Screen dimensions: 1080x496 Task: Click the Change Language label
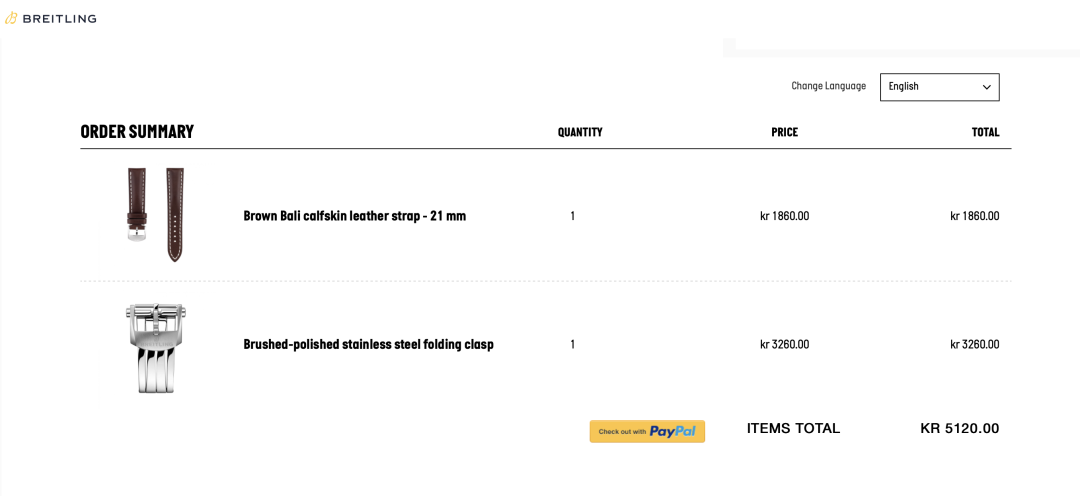tap(828, 87)
